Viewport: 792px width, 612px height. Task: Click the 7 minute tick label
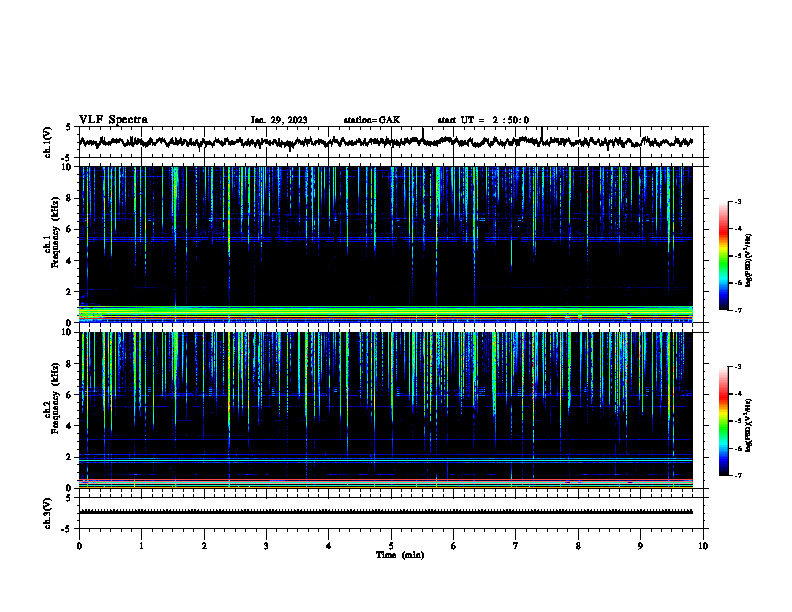[x=516, y=546]
